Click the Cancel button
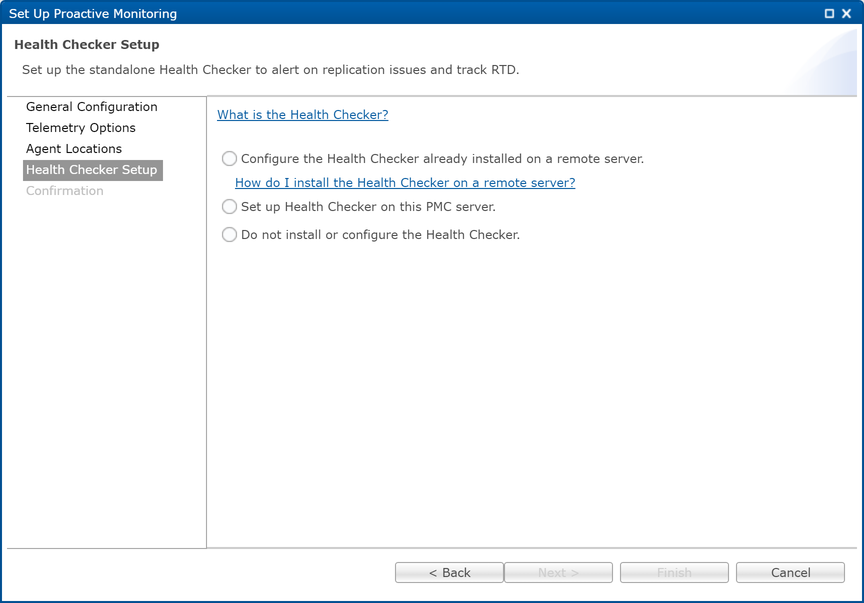 [x=790, y=573]
